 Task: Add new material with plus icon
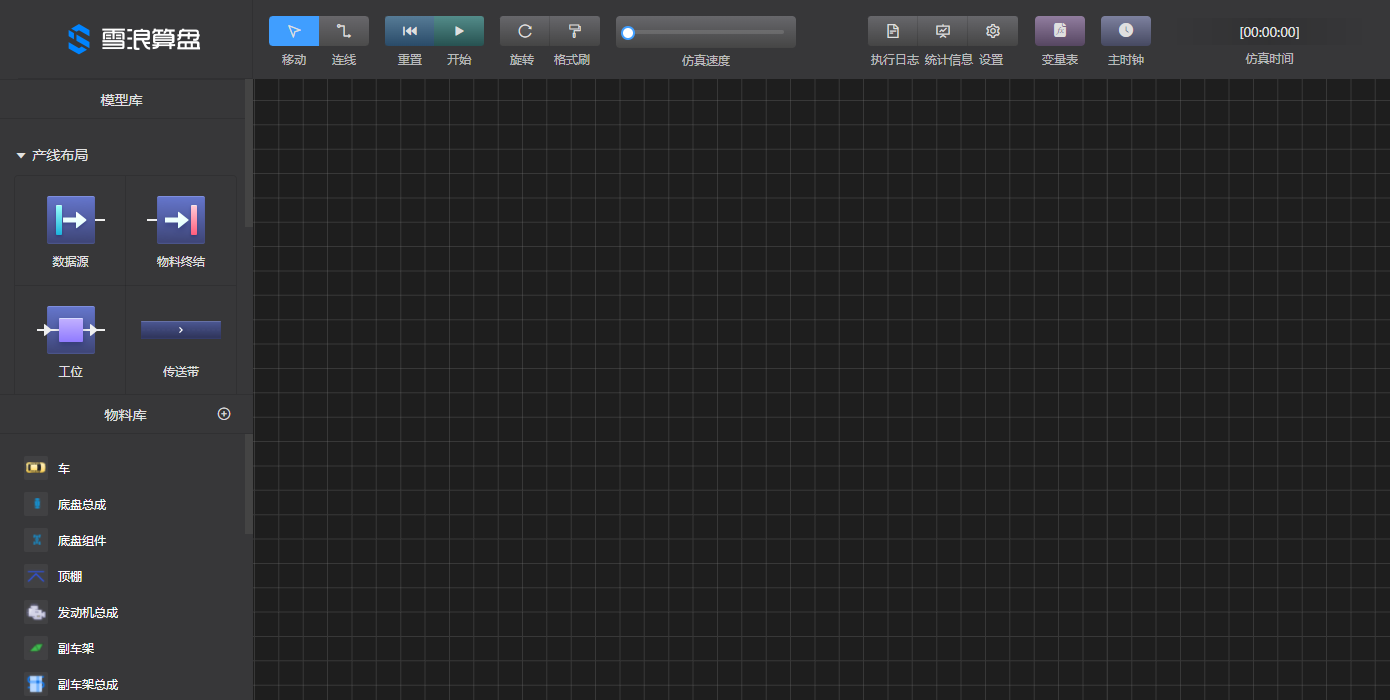[x=224, y=414]
